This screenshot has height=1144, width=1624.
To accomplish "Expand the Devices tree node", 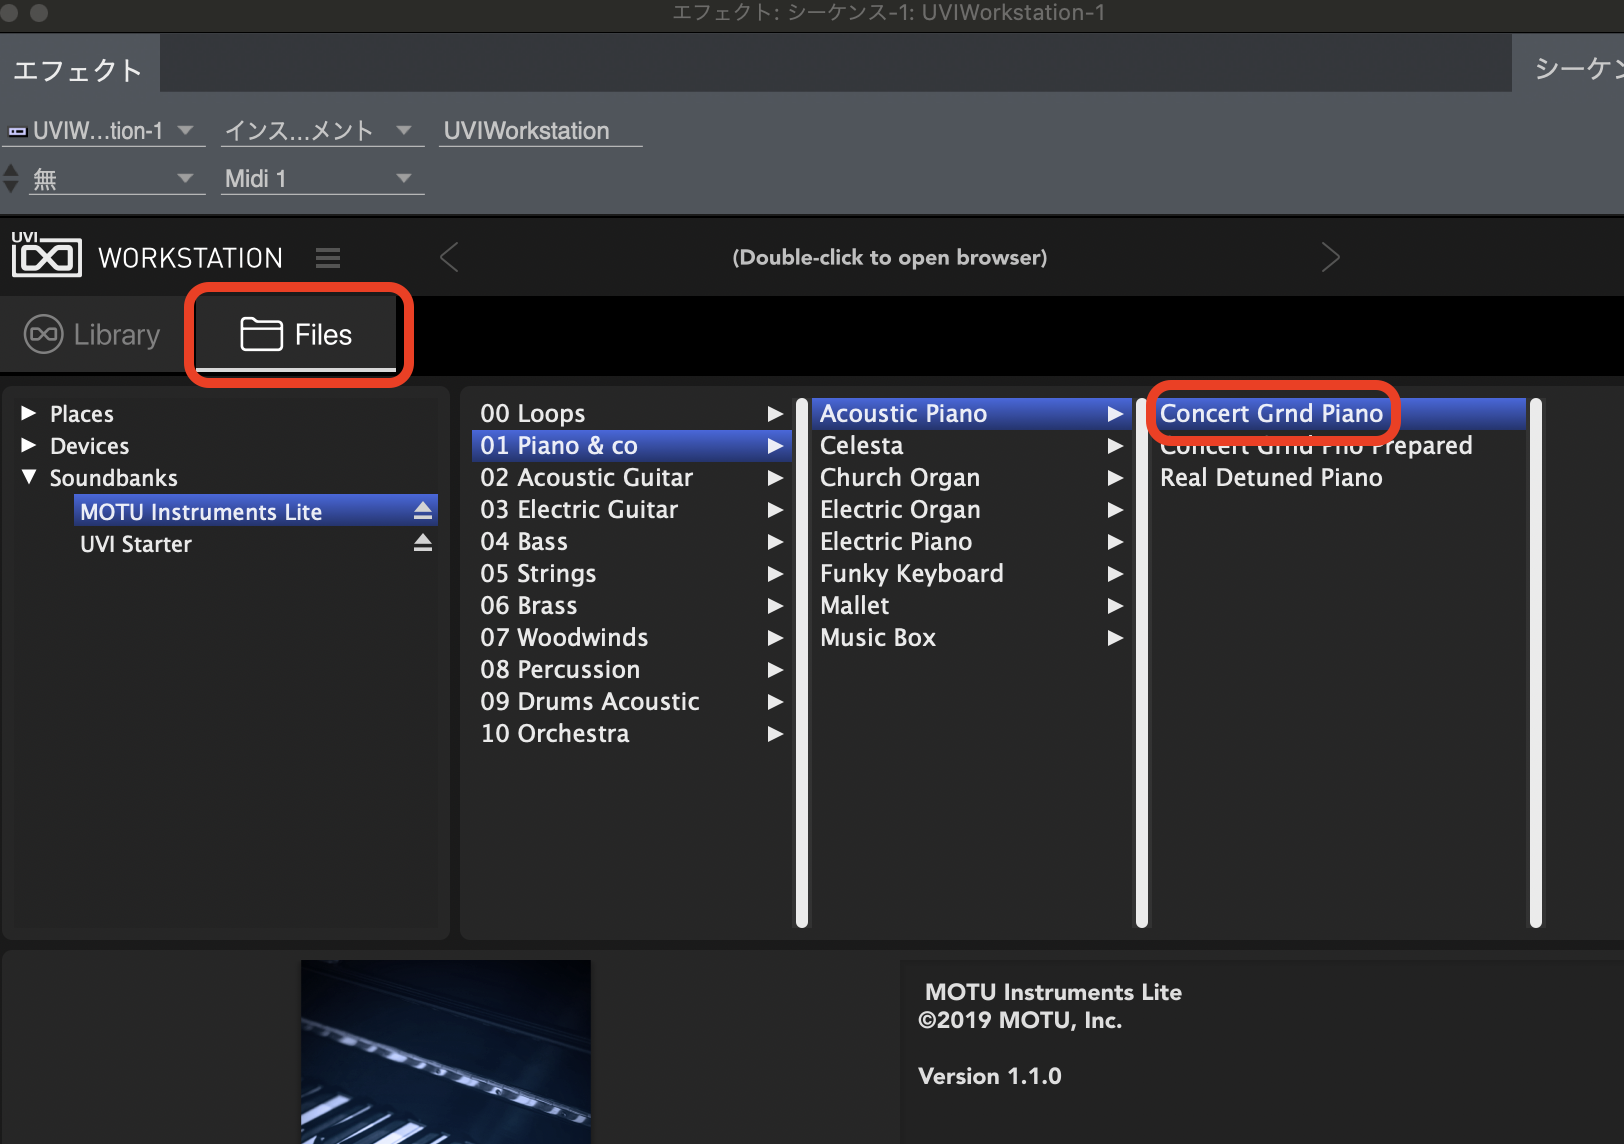I will click(29, 445).
